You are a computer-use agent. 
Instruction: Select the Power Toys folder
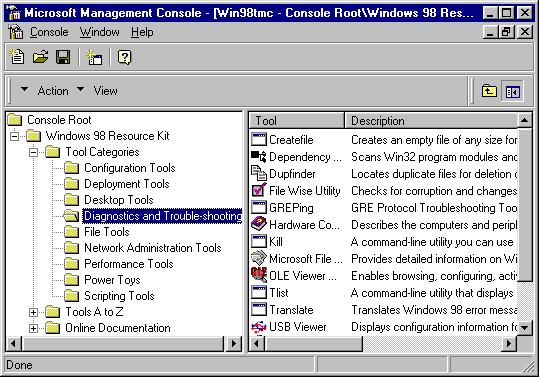[112, 280]
